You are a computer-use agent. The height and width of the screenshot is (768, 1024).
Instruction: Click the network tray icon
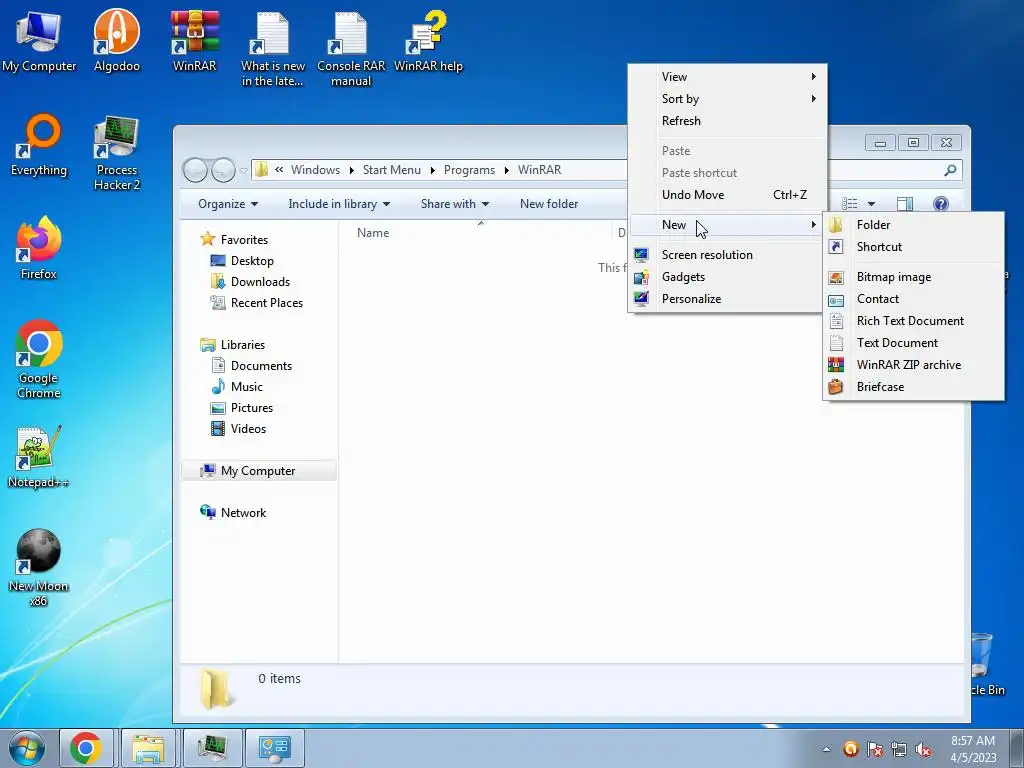[x=899, y=750]
